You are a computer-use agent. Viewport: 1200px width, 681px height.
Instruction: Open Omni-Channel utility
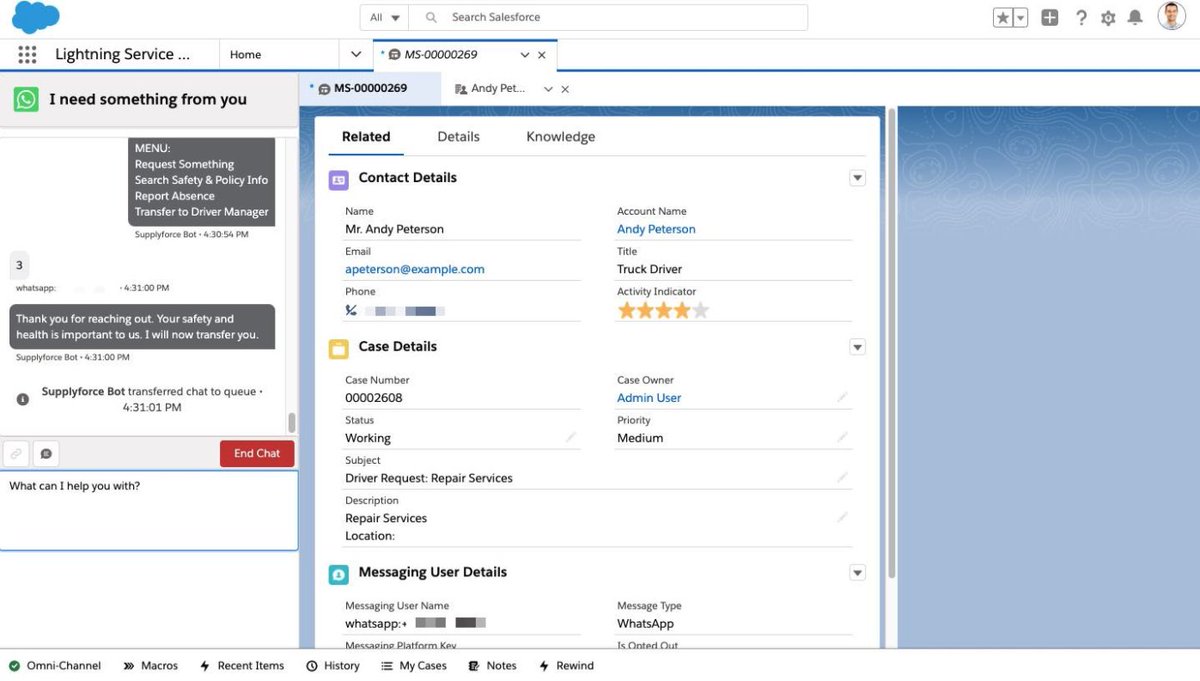(55, 666)
